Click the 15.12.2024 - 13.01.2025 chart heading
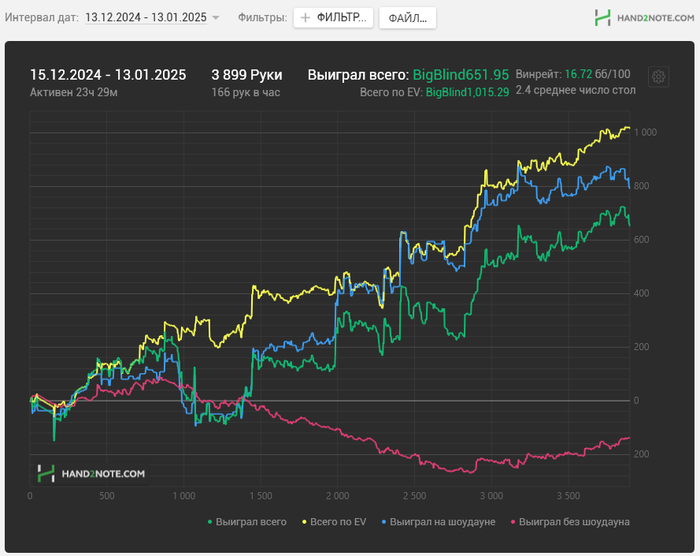The height and width of the screenshot is (556, 700). click(x=108, y=75)
